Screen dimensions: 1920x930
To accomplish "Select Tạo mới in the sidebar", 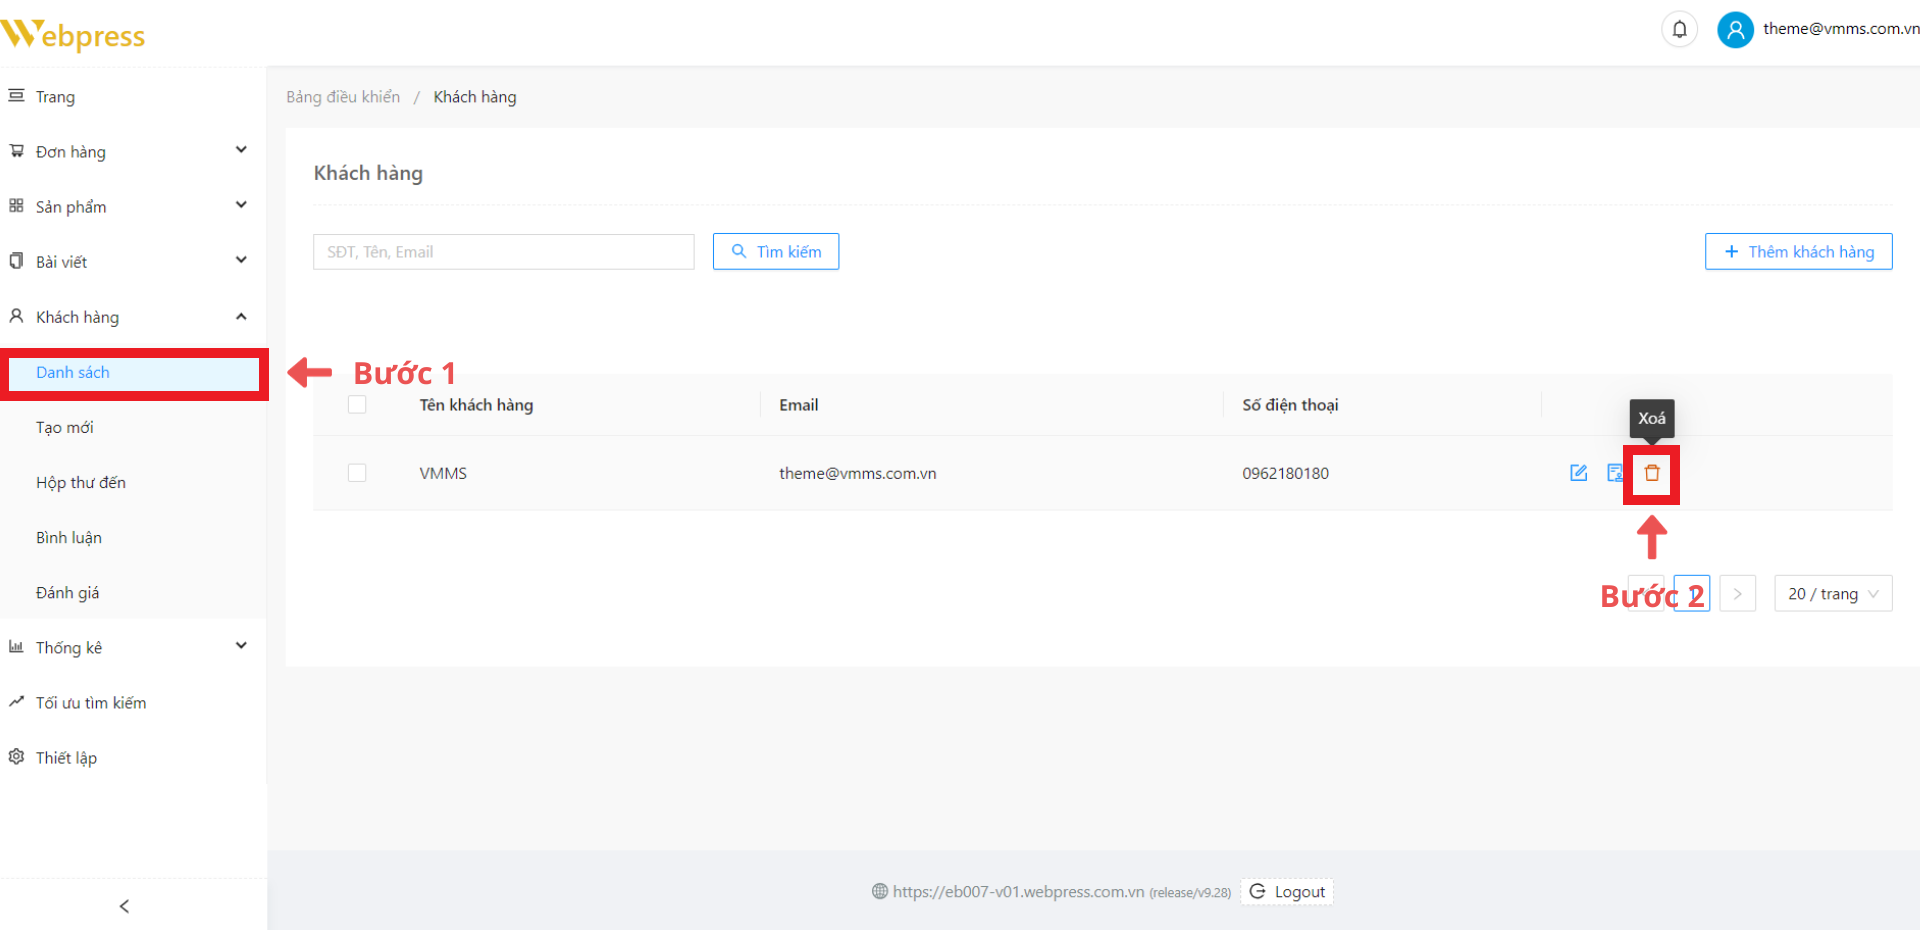I will click(65, 428).
